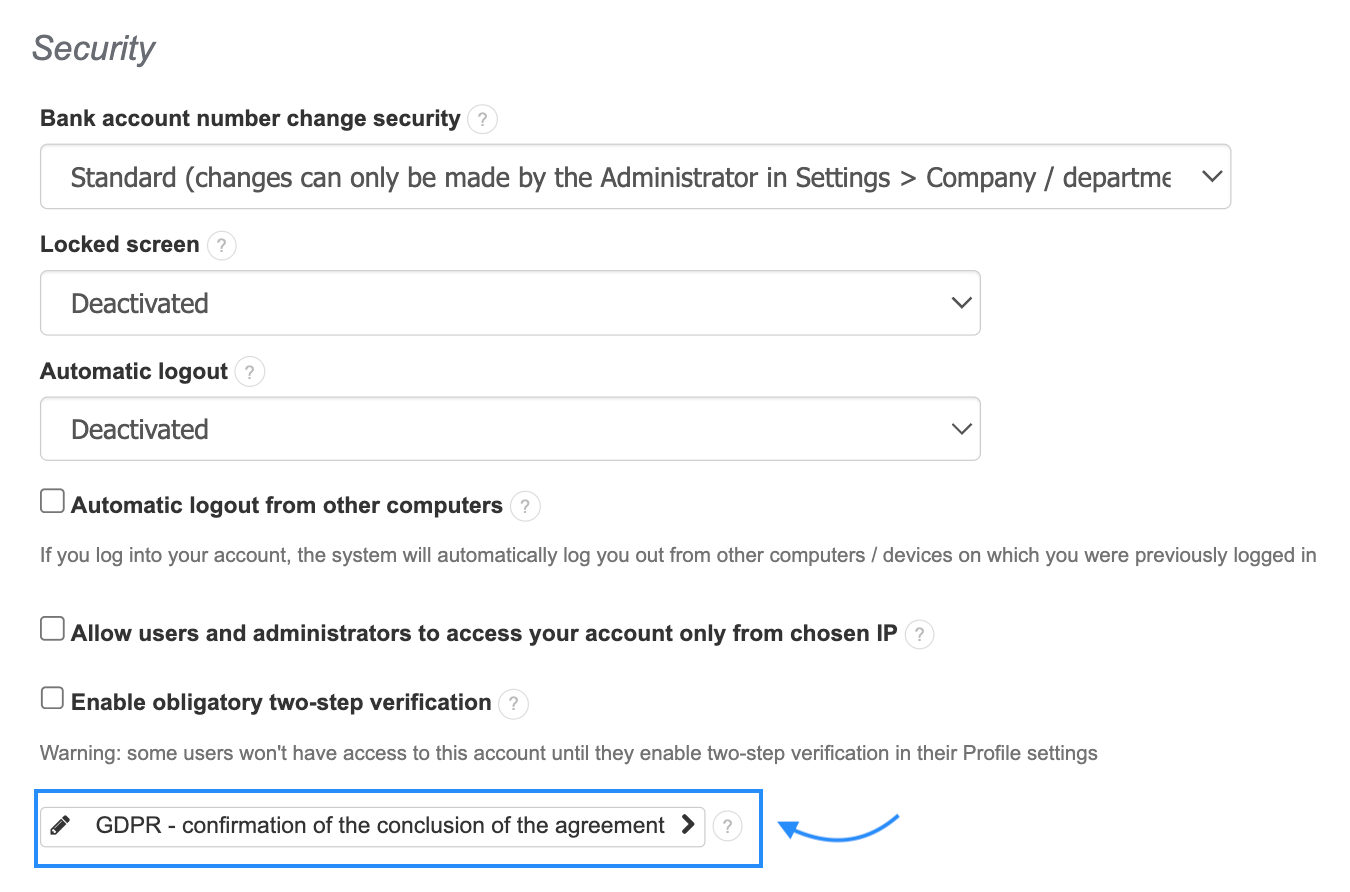Enable Automatic logout from other computers checkbox
This screenshot has width=1350, height=892.
(x=52, y=502)
